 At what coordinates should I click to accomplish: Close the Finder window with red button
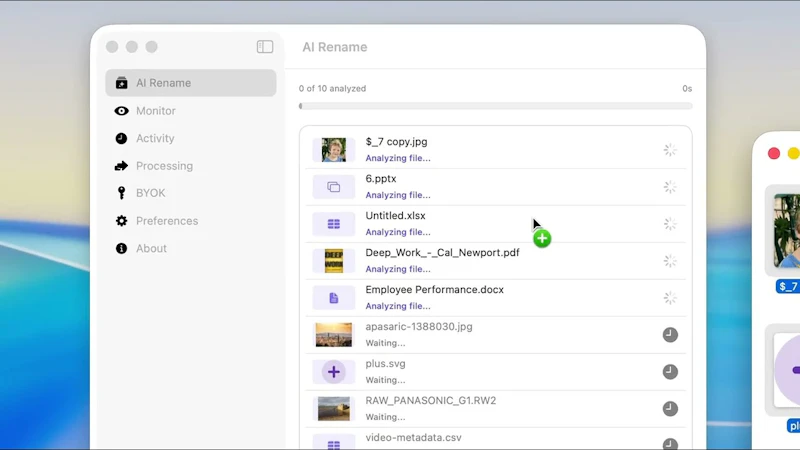(x=774, y=154)
